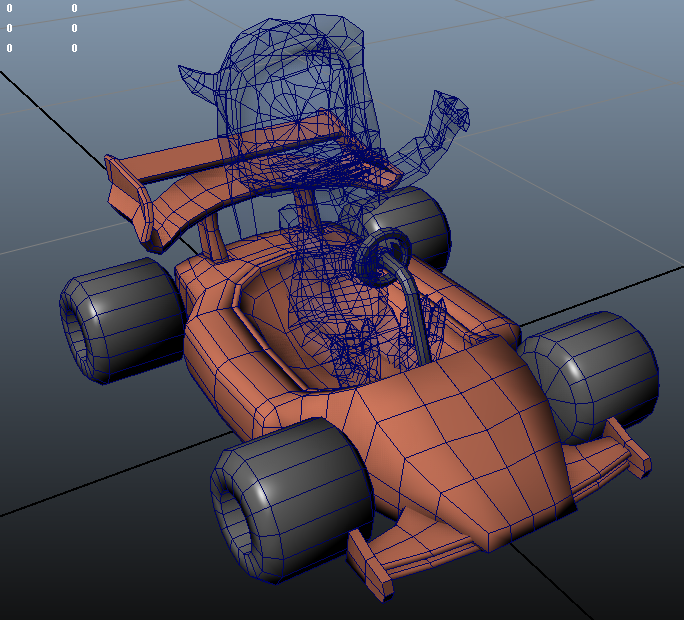Select the rear spoiler's end plate
This screenshot has height=620, width=684.
pos(129,201)
